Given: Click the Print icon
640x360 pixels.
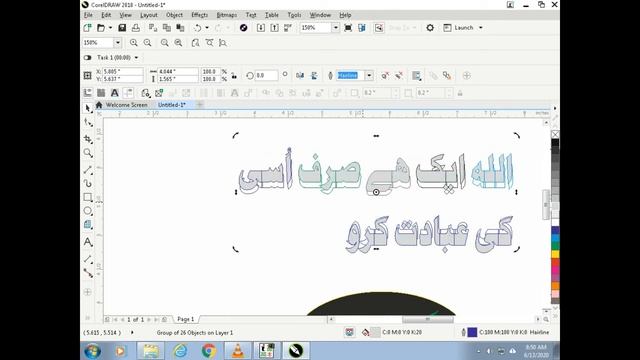Looking at the screenshot, I should pos(136,28).
